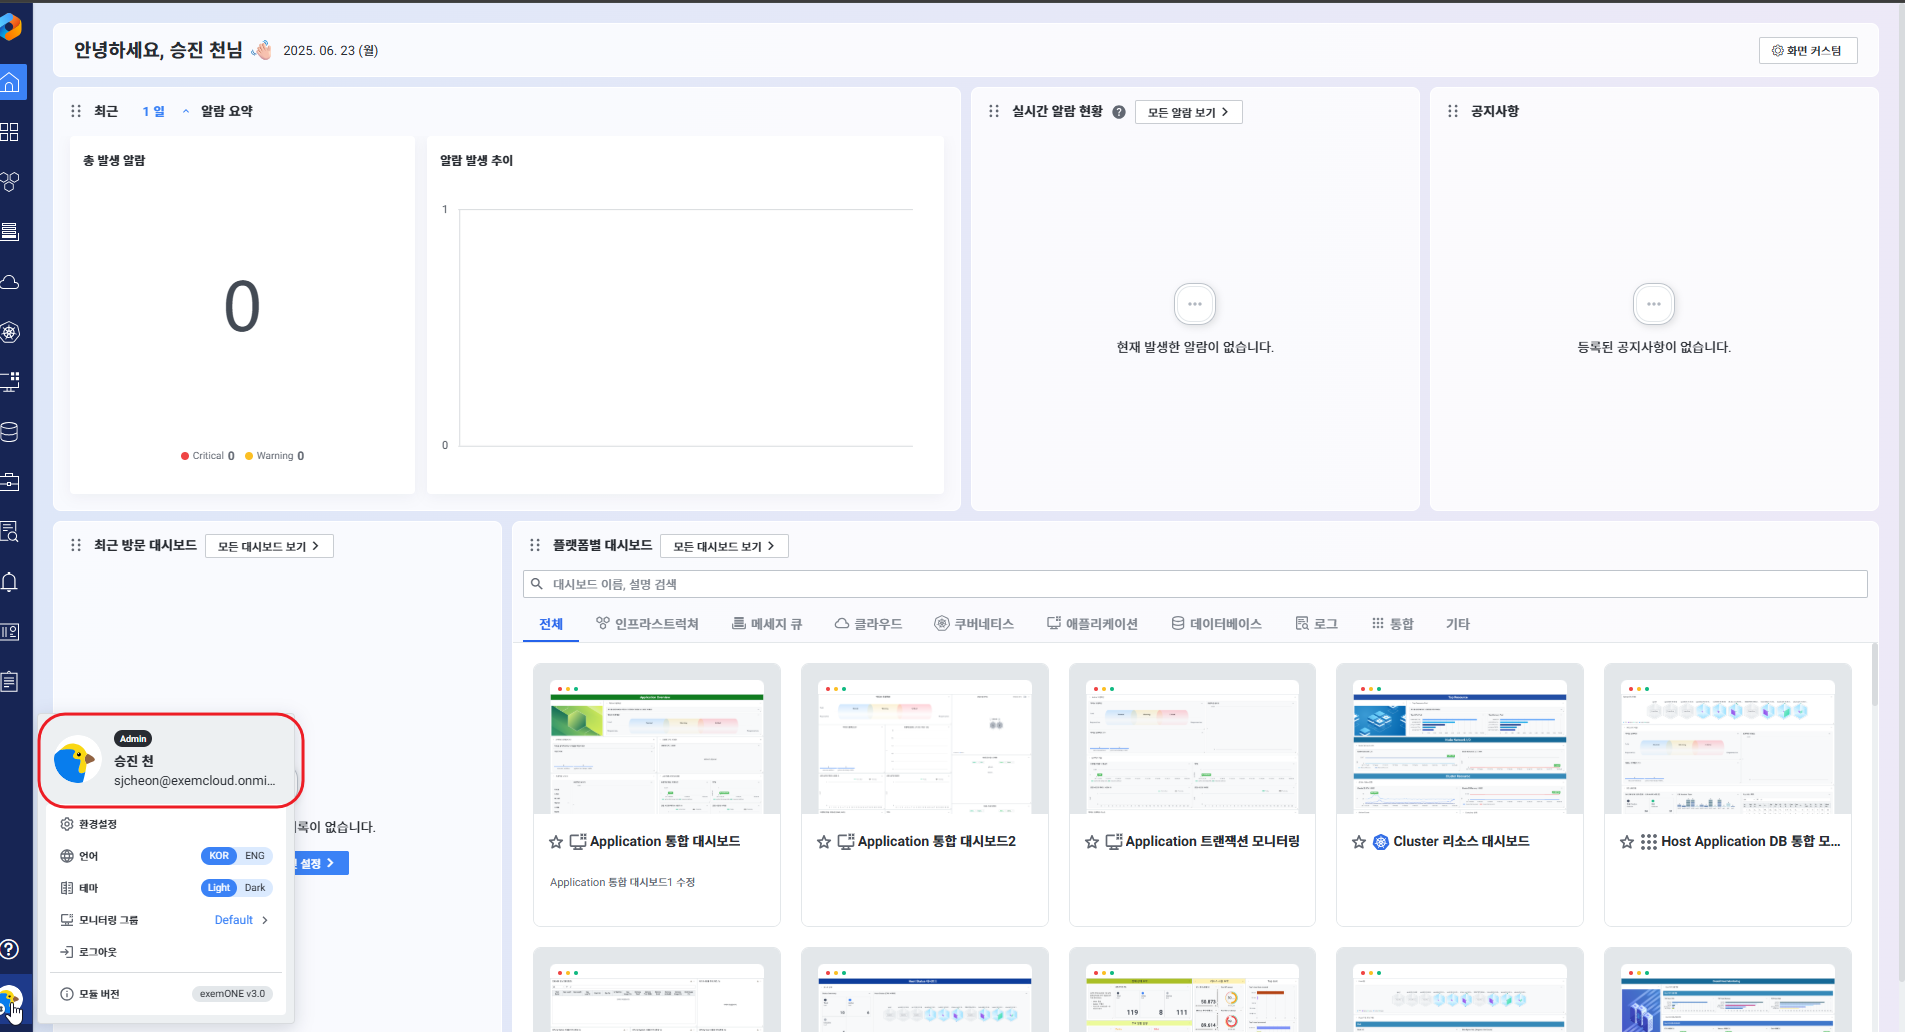Expand the 모니터링 그룹 Default selector

242,920
